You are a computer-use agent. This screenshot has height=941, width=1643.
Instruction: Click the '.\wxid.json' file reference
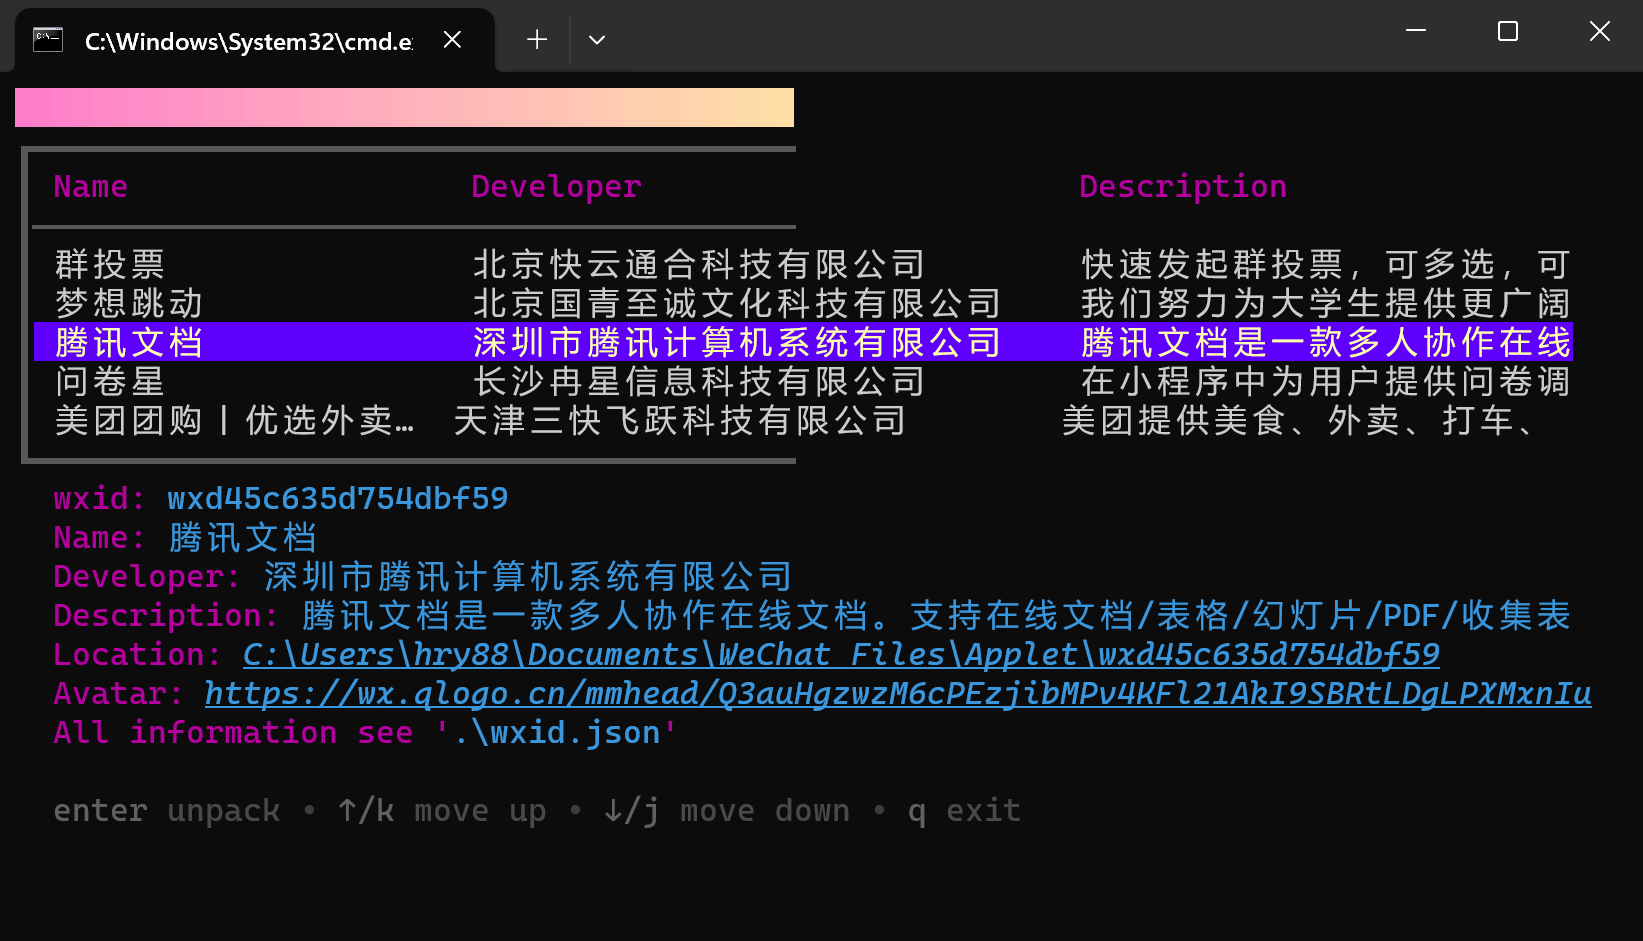556,733
